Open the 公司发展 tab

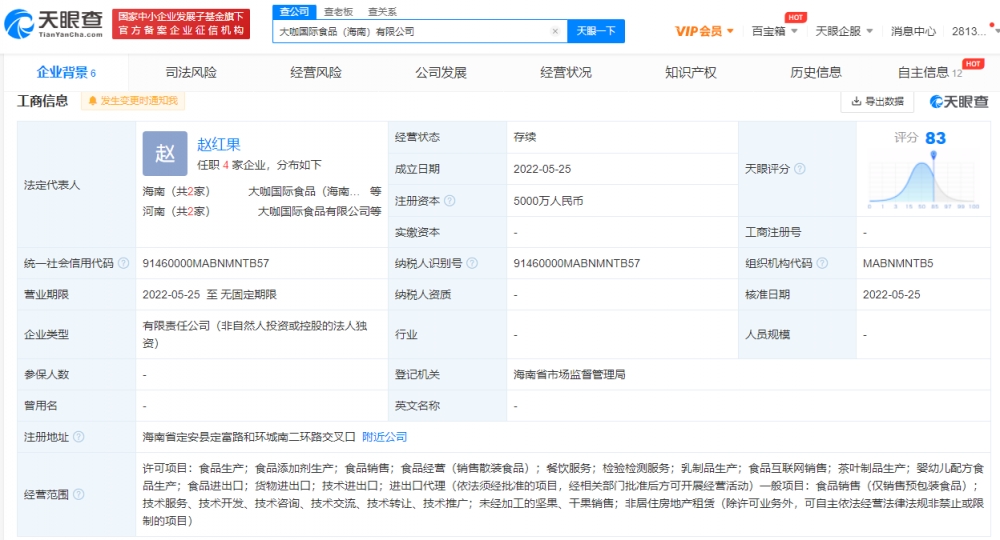coord(441,73)
